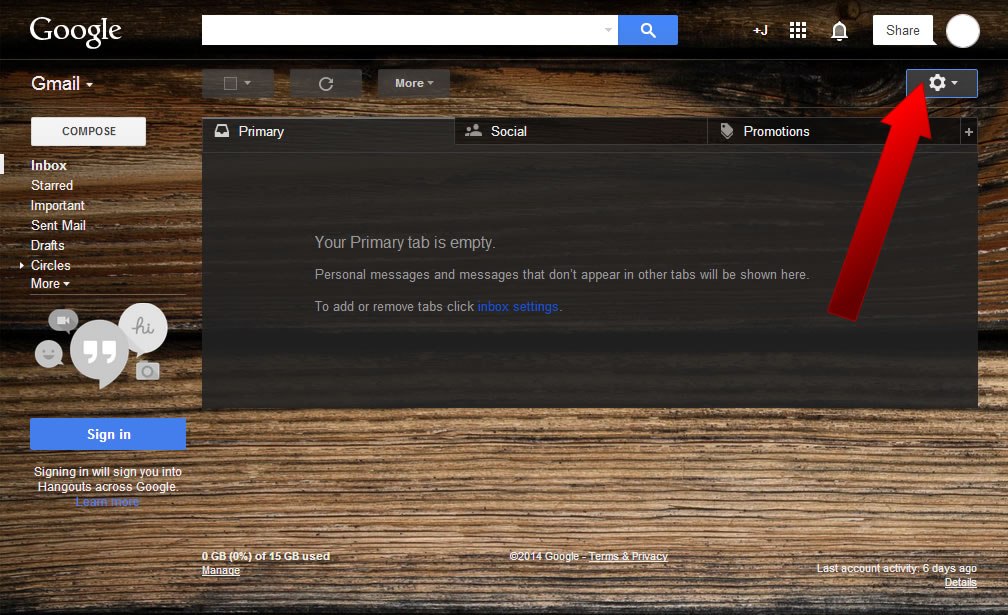Screen dimensions: 1008x615
Task: Open the settings gear menu
Action: tap(936, 83)
